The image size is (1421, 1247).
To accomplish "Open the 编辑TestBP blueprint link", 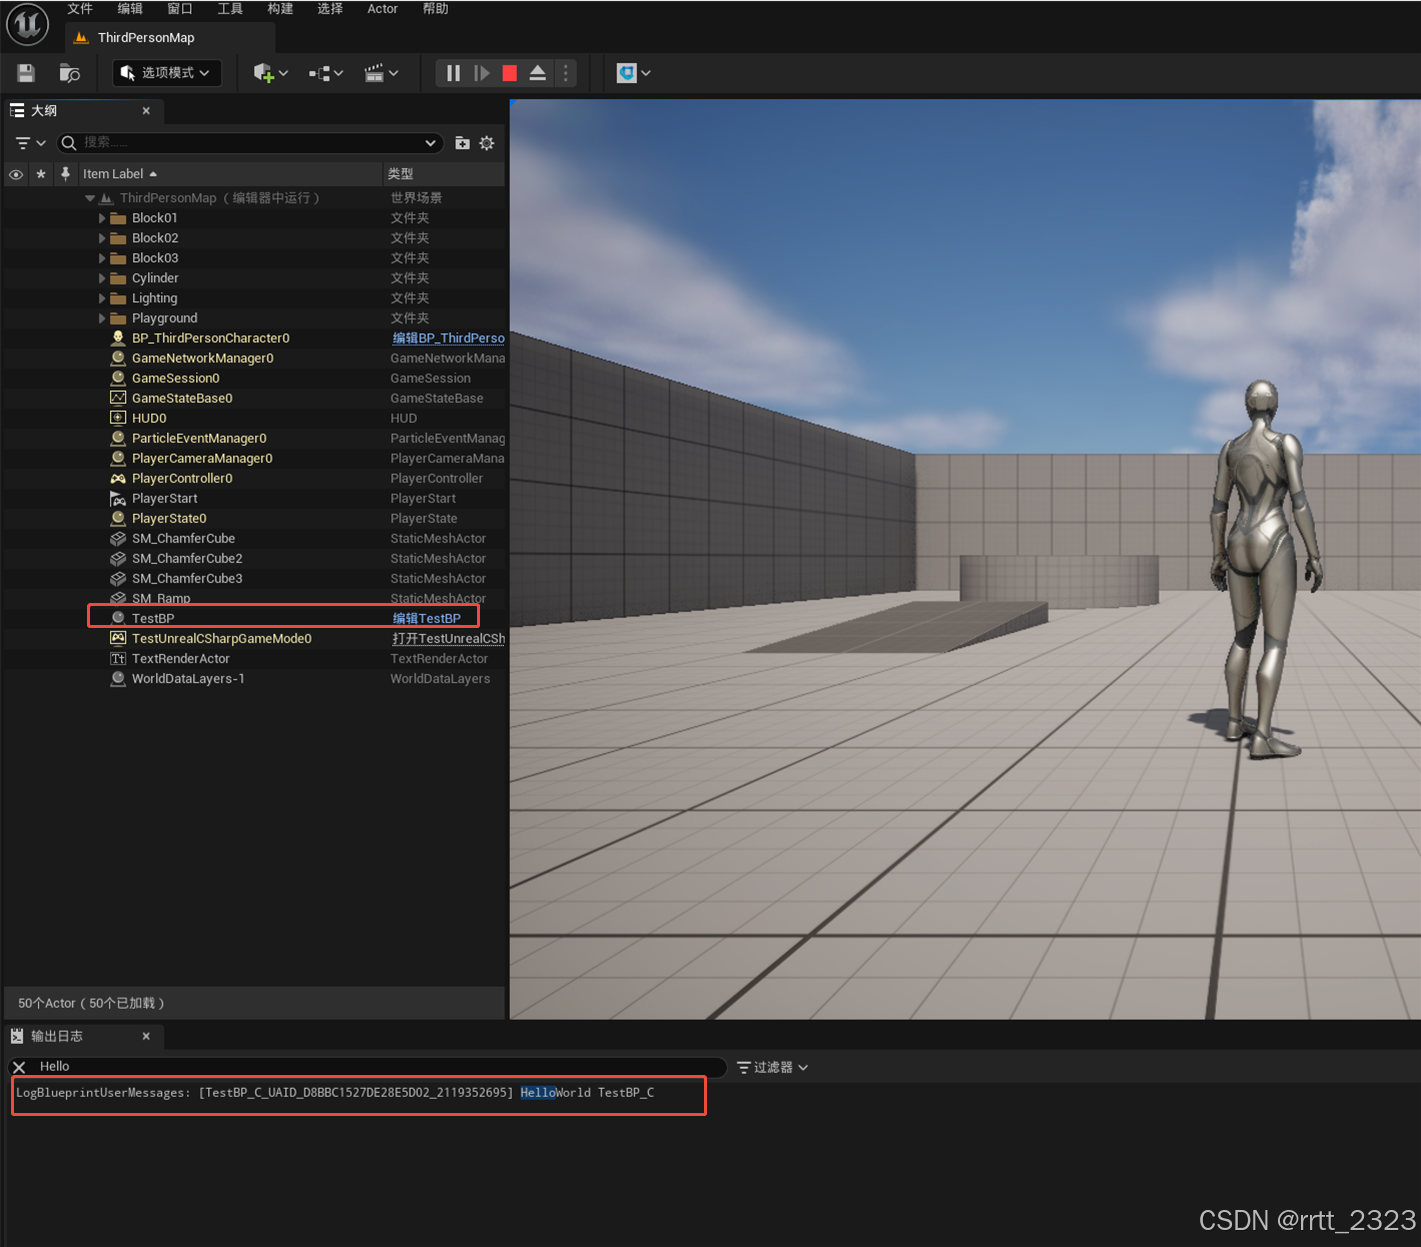I will 426,618.
